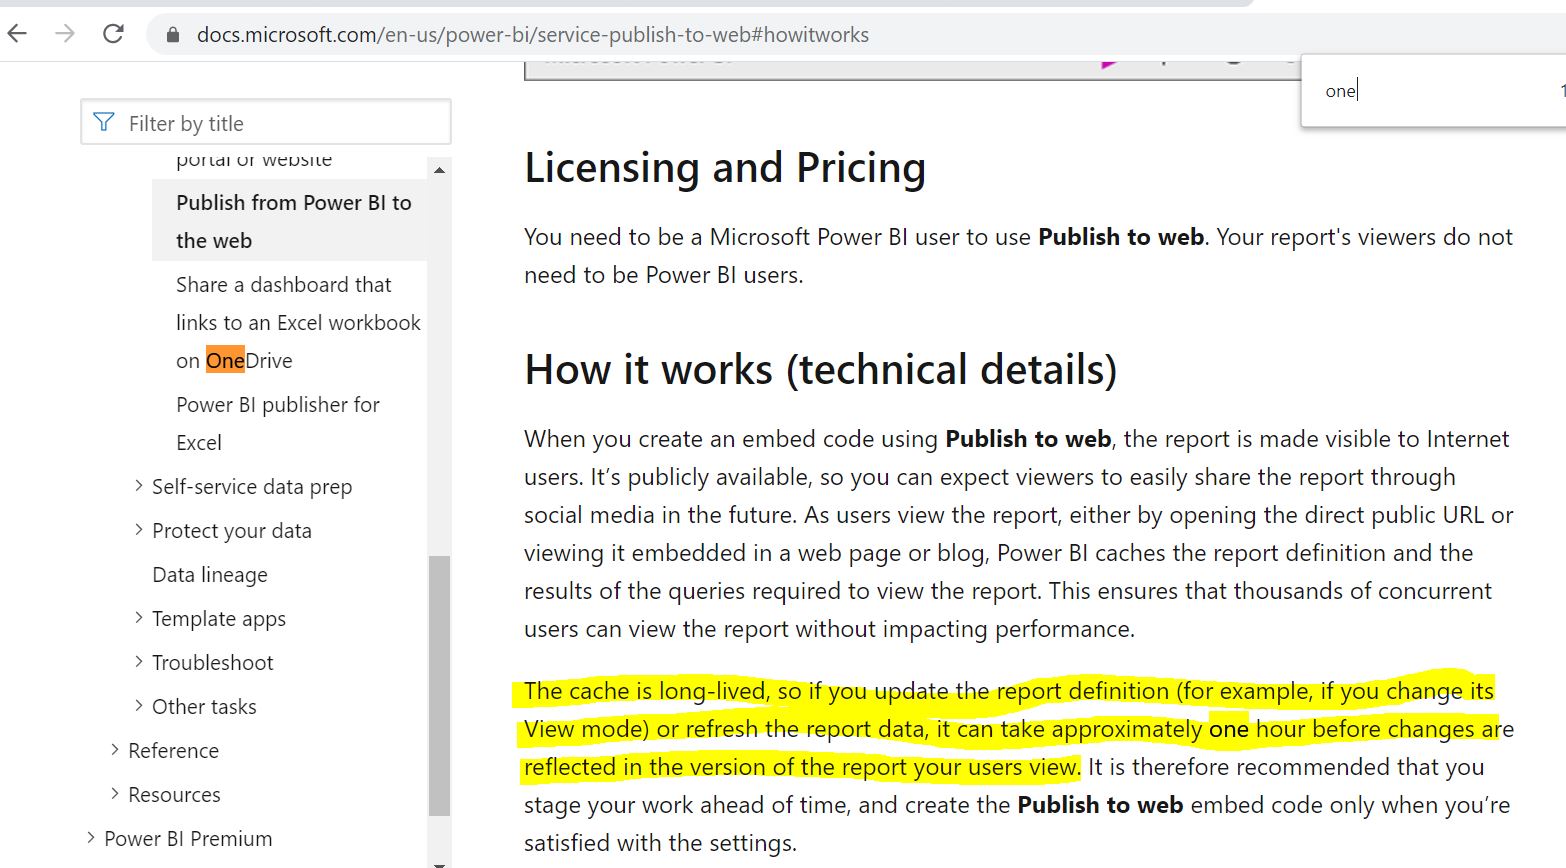Expand the Power BI Premium section
The image size is (1566, 868).
tap(188, 839)
